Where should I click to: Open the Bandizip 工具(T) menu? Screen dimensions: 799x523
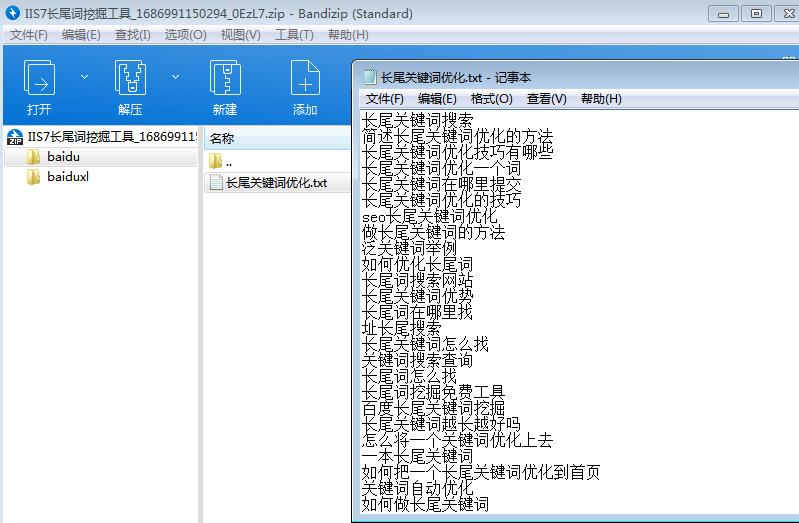294,35
